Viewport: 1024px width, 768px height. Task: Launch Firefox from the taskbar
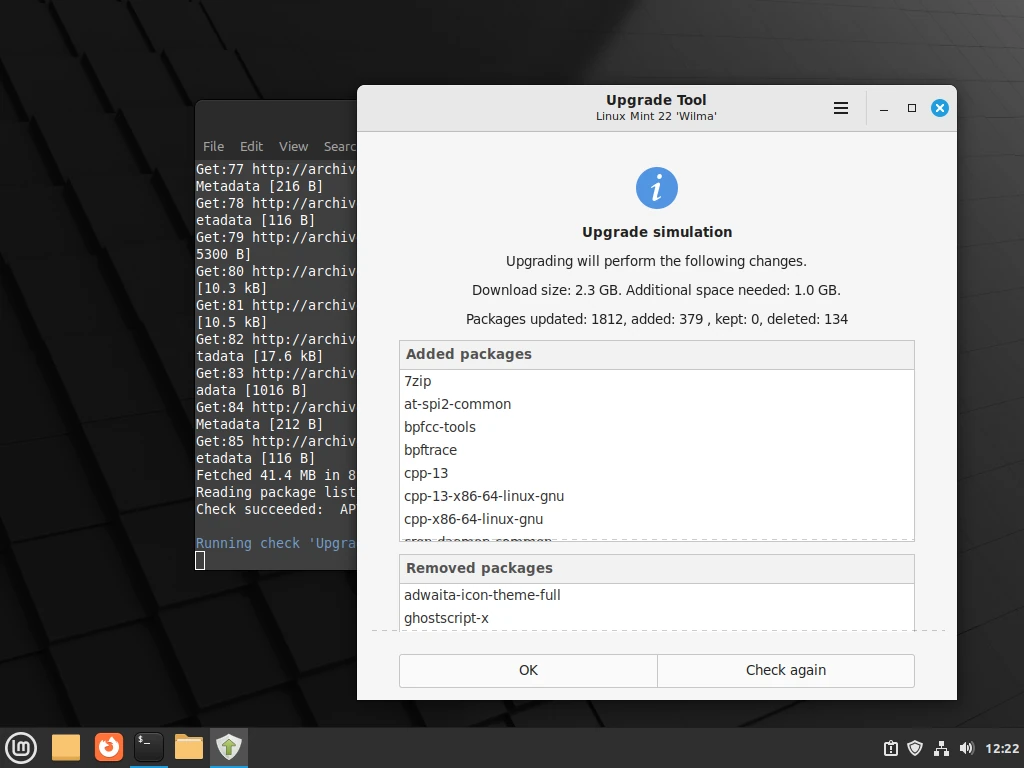point(108,747)
